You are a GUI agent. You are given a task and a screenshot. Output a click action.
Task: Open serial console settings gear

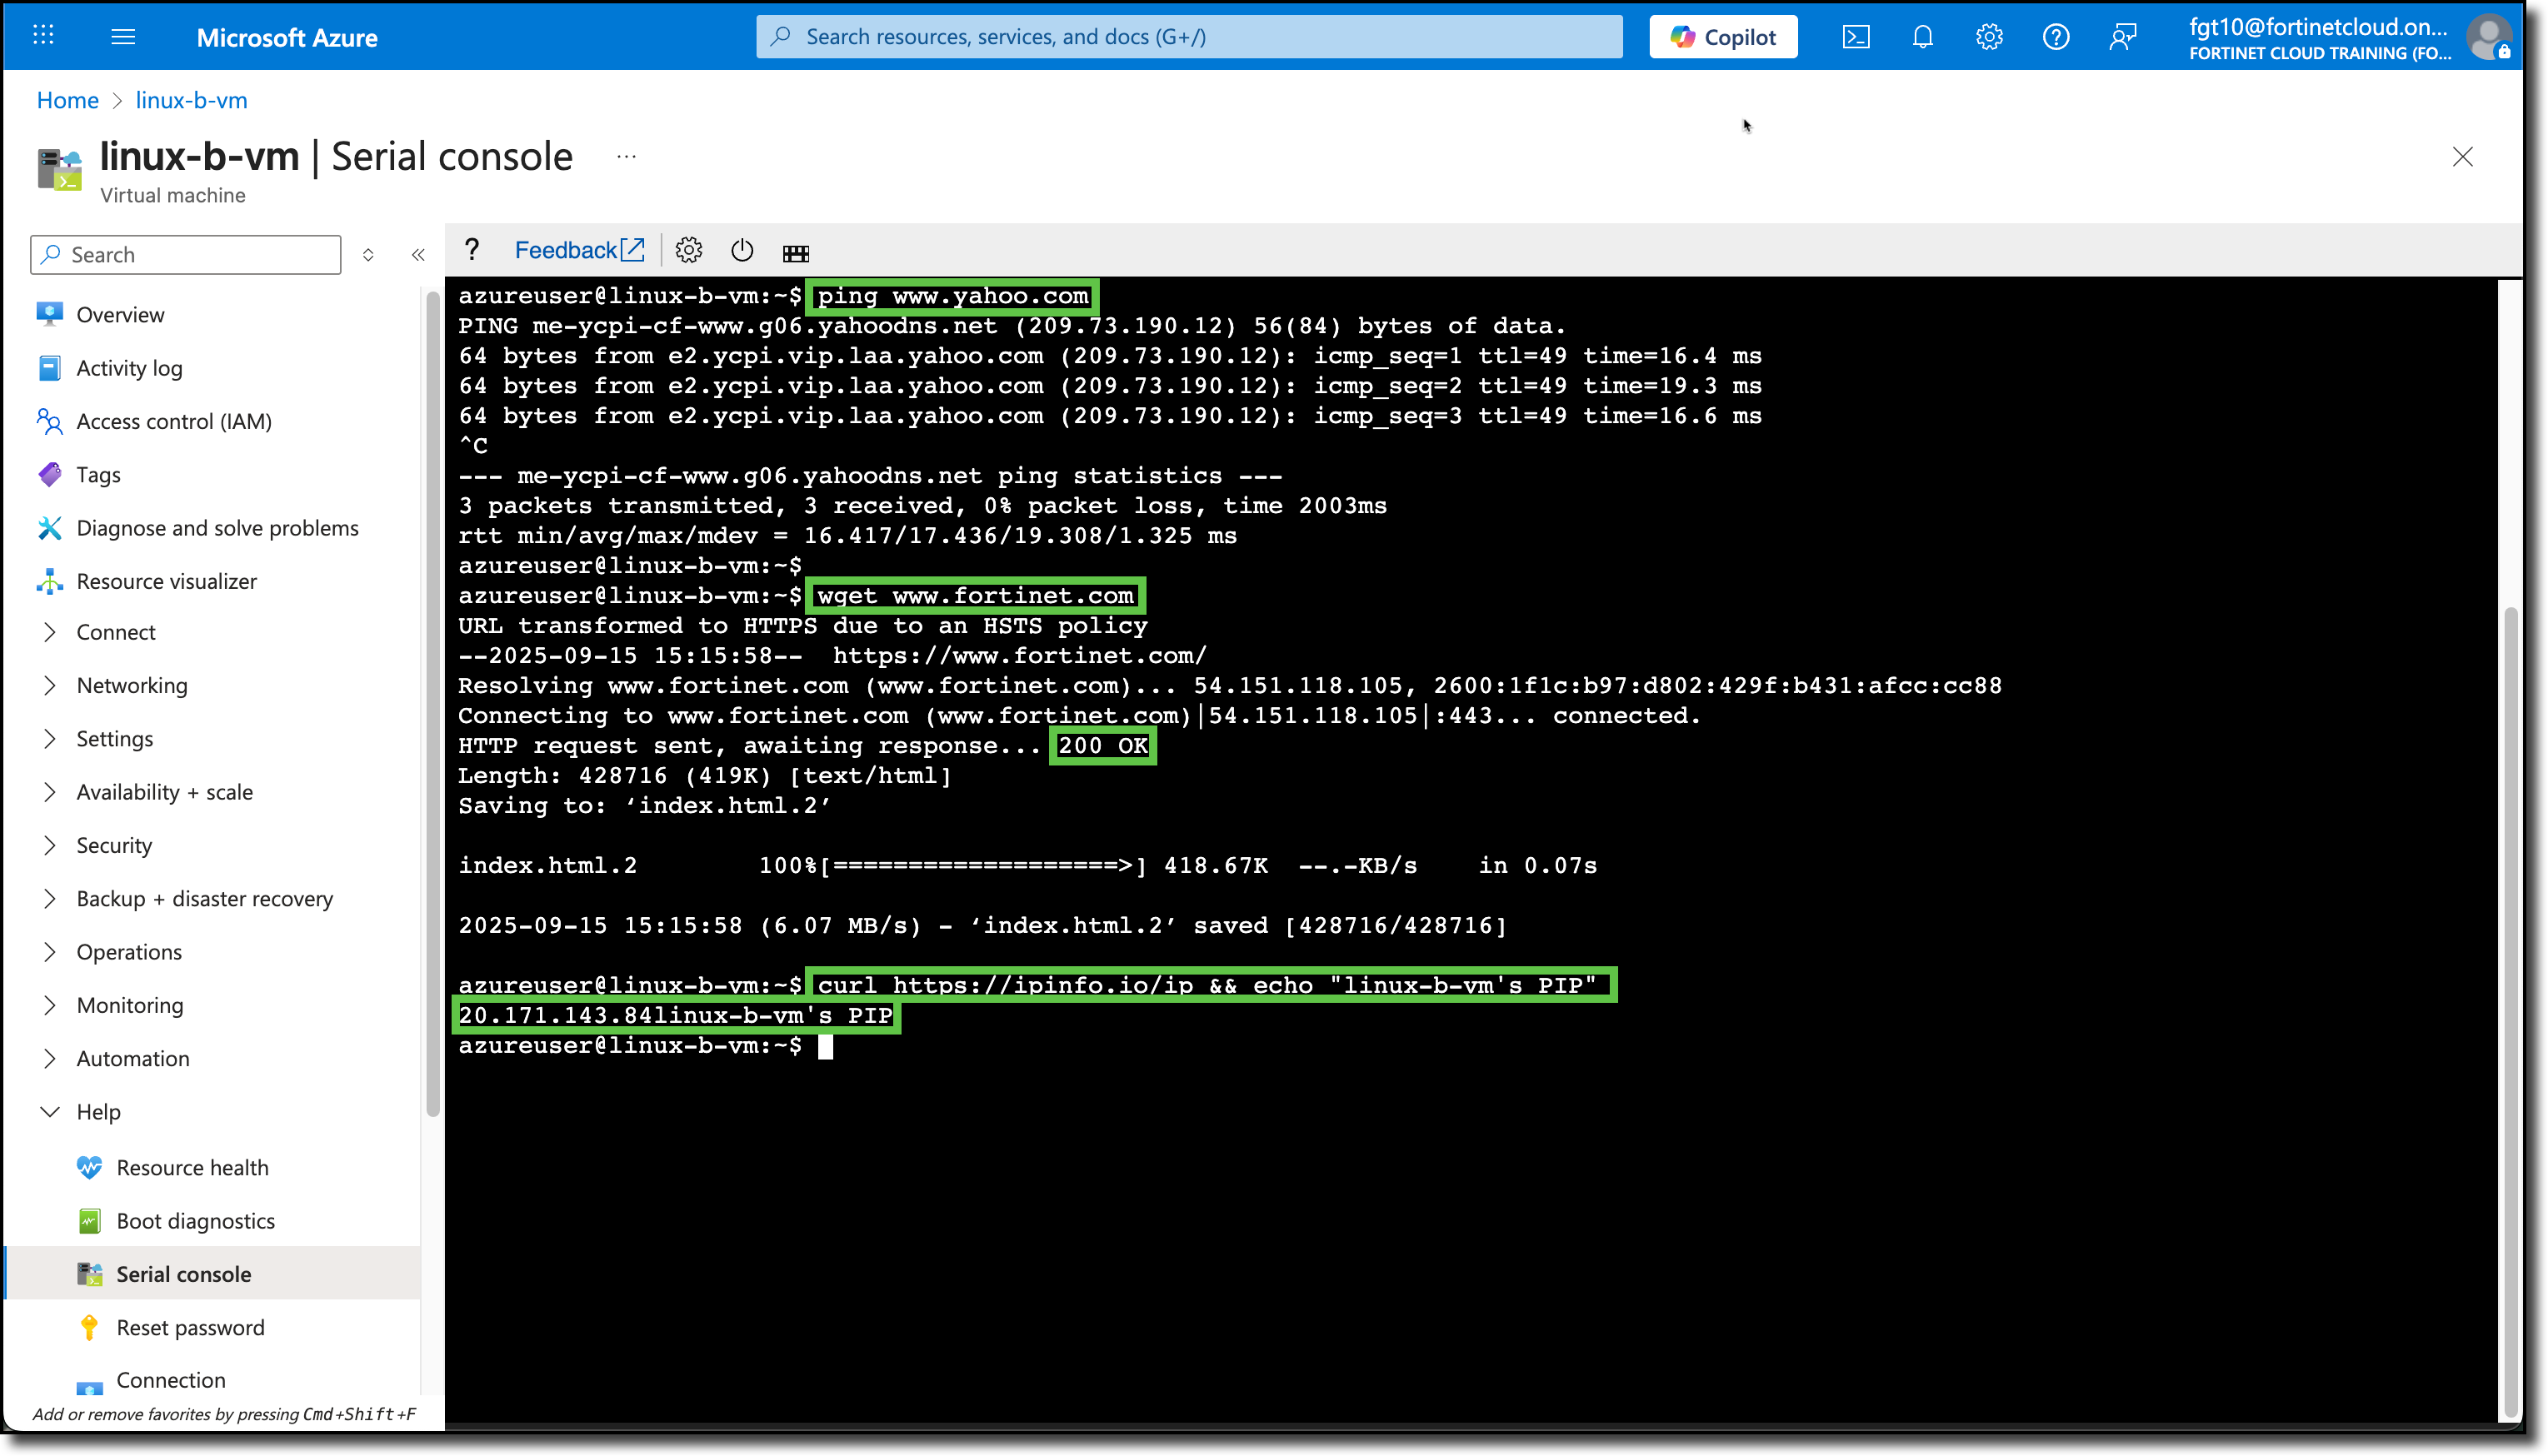tap(689, 250)
